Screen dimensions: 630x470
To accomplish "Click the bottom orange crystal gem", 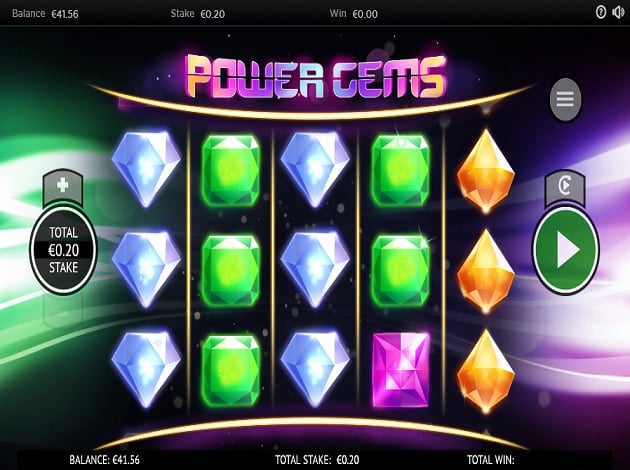I will coord(485,372).
